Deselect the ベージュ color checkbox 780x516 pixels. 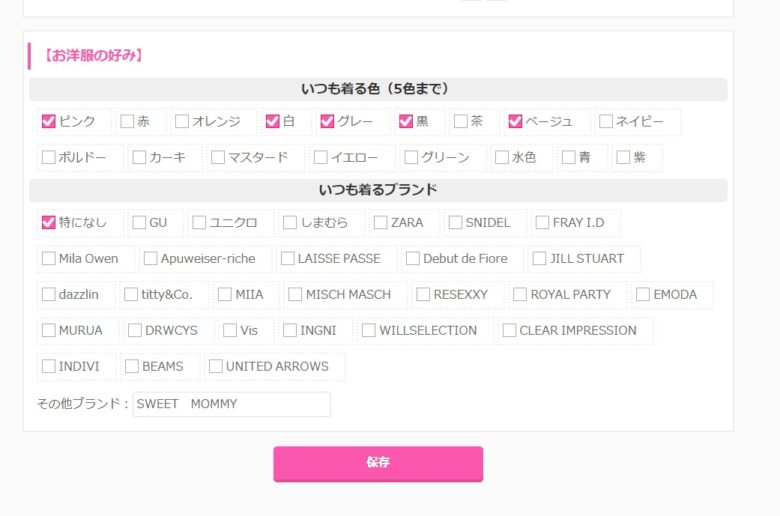tap(515, 122)
